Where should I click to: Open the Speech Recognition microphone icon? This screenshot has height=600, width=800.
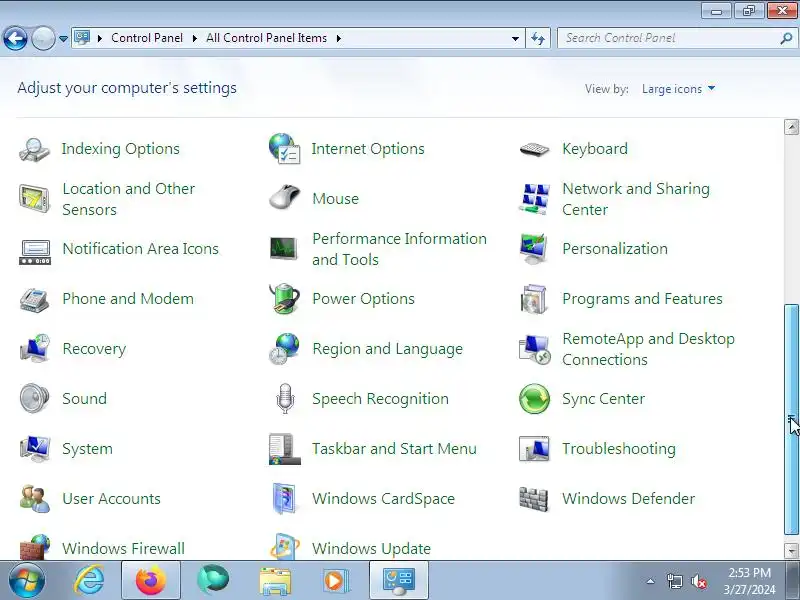(285, 398)
